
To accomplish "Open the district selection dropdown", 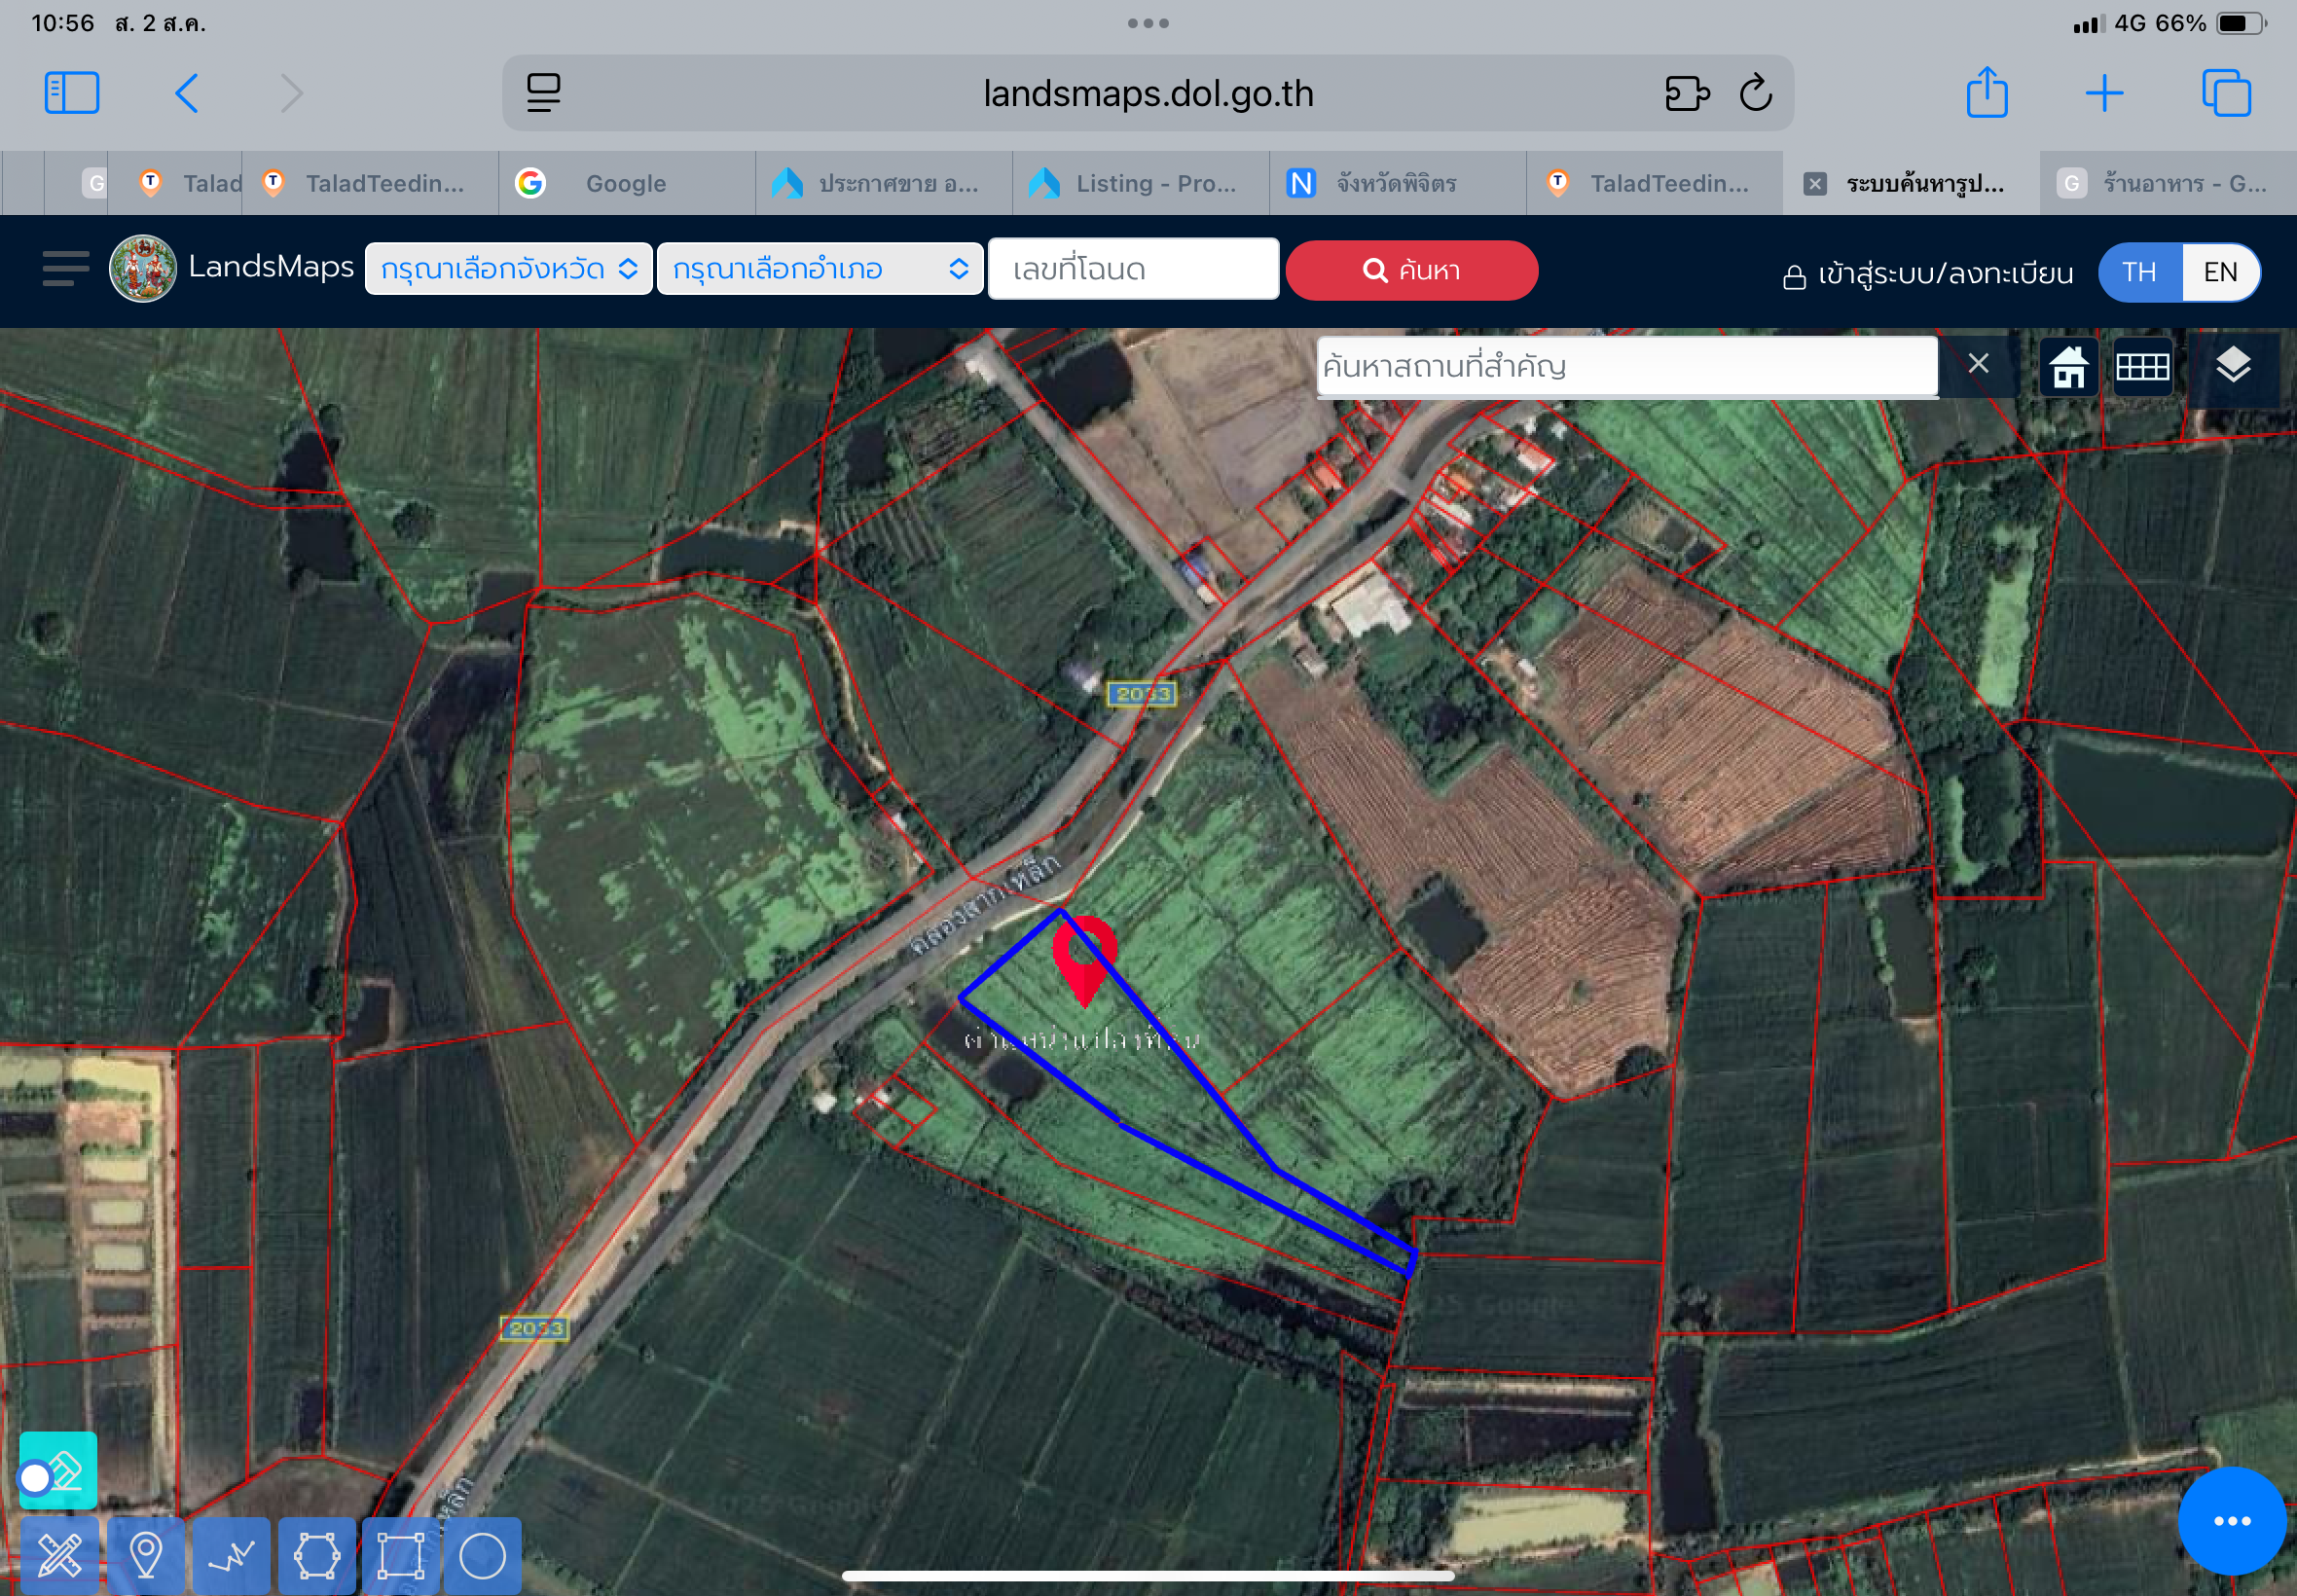I will coord(820,269).
